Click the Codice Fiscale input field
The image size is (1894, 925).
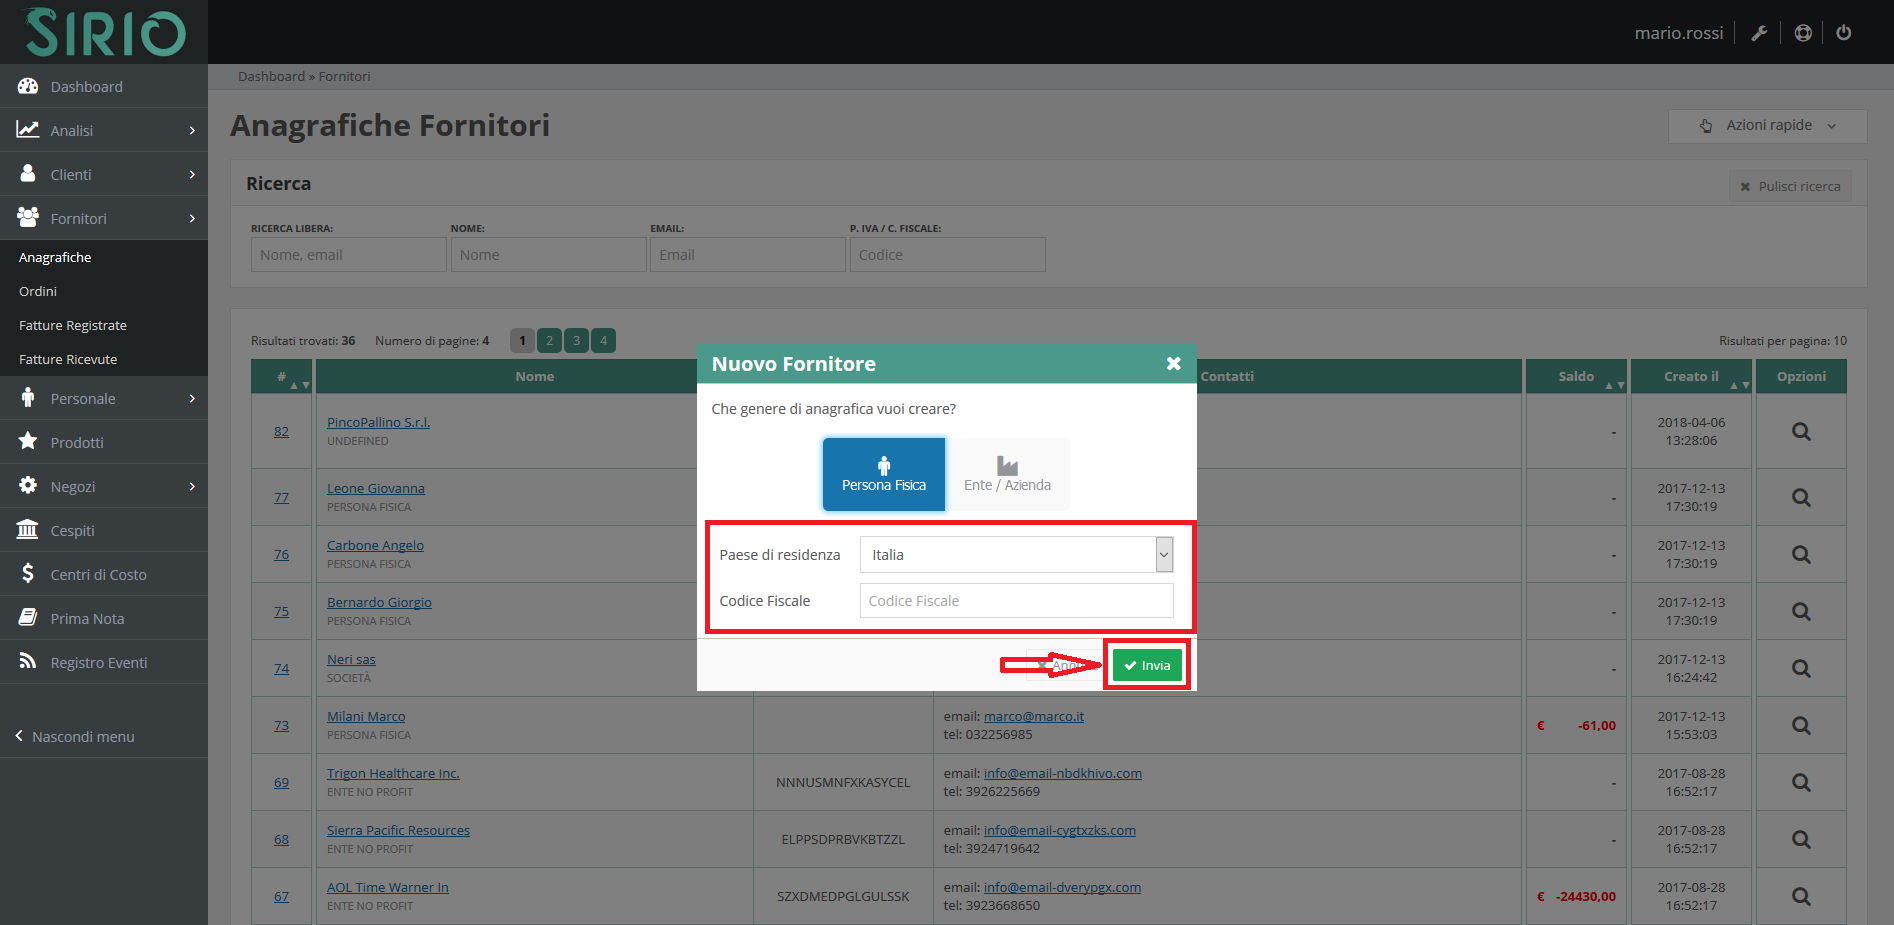(1015, 601)
